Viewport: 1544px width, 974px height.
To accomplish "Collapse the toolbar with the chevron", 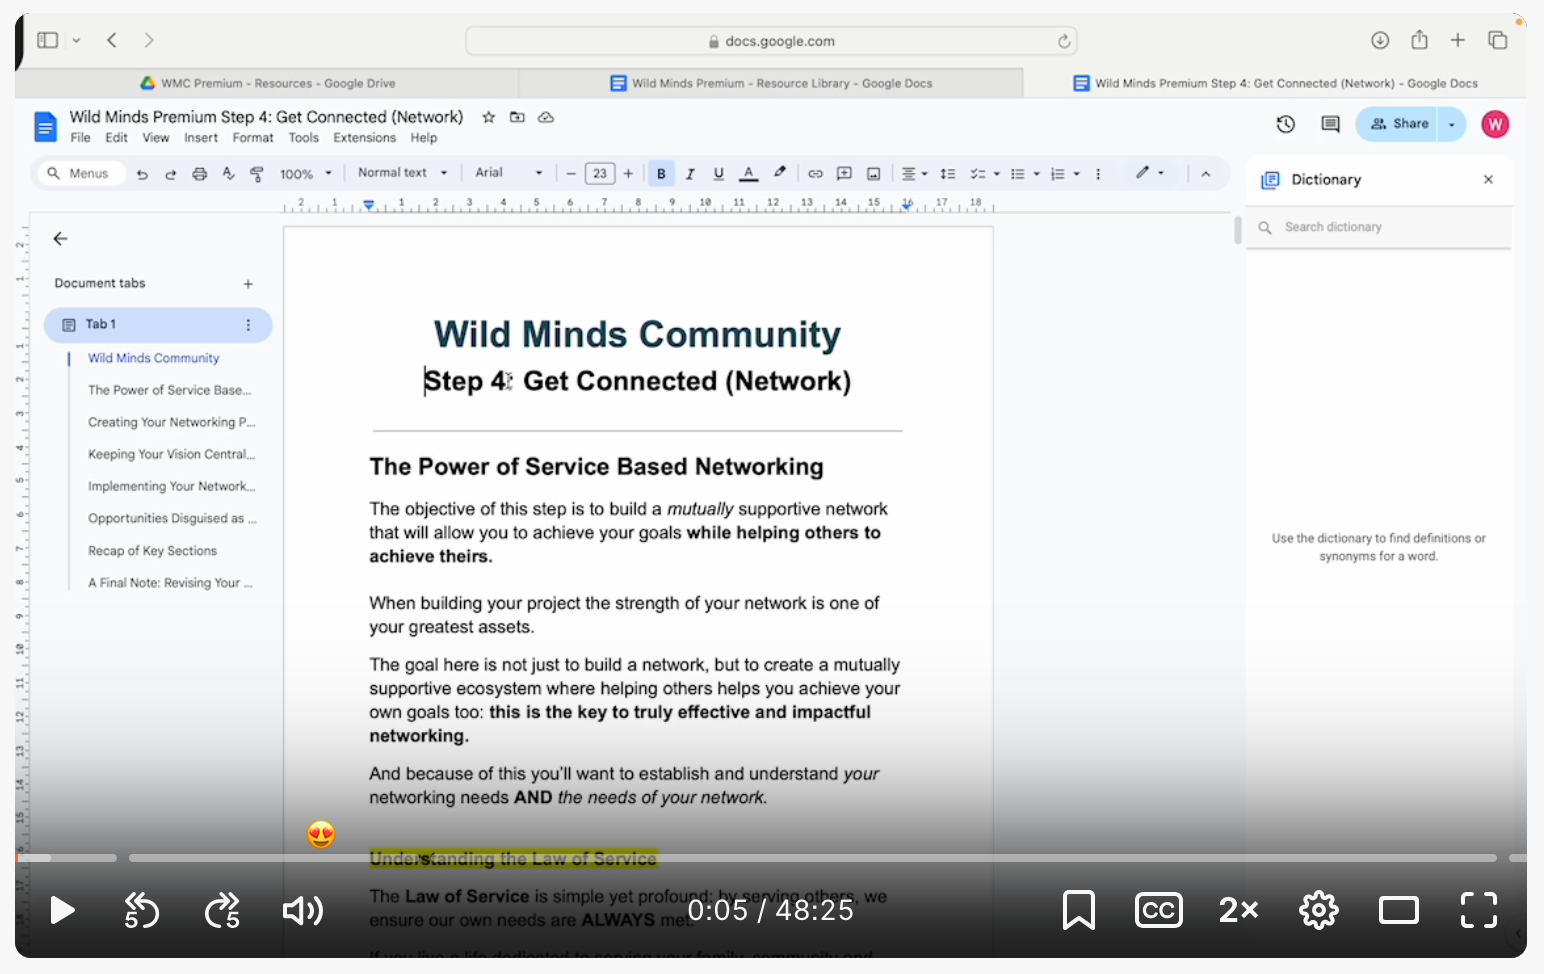I will tap(1206, 174).
